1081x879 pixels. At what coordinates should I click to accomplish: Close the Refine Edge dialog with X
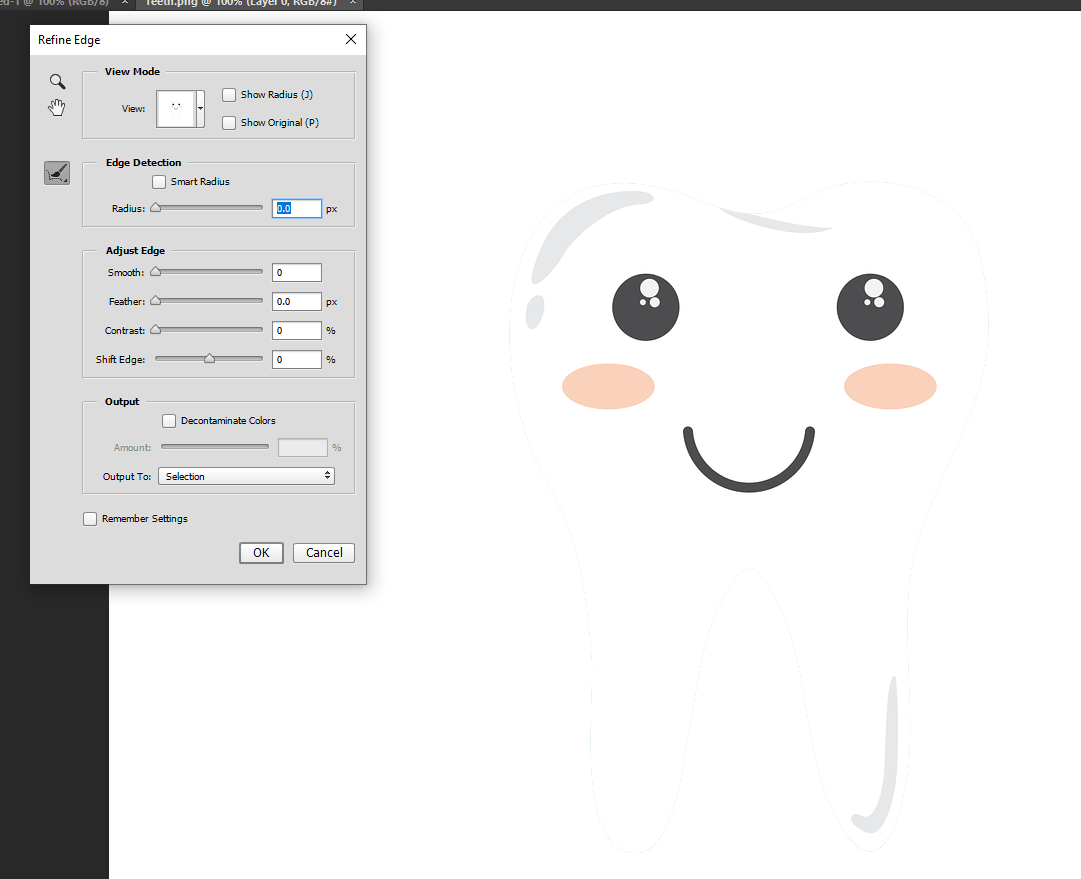[x=350, y=40]
